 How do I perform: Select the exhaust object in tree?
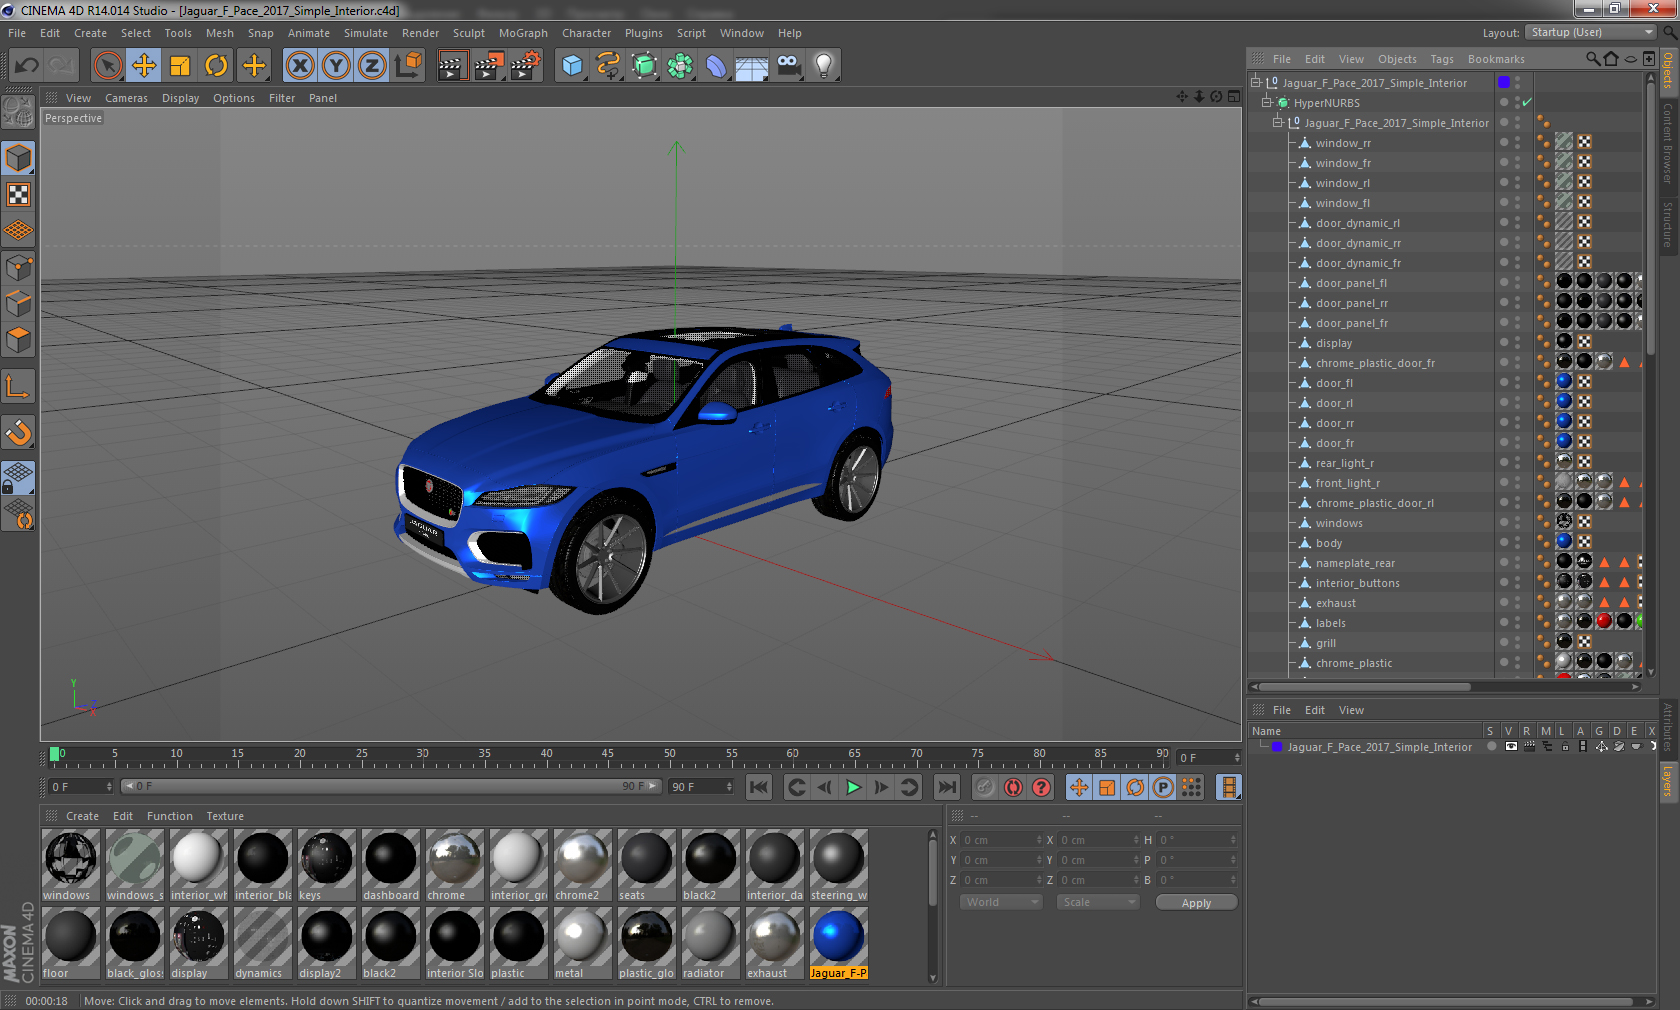1336,603
